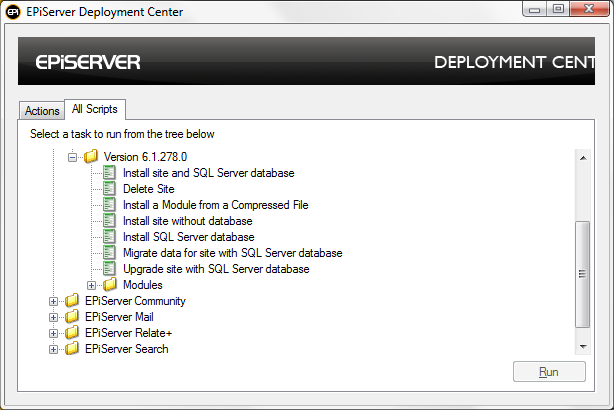Click the EPiServer Search folder icon
This screenshot has width=614, height=410.
(x=72, y=349)
